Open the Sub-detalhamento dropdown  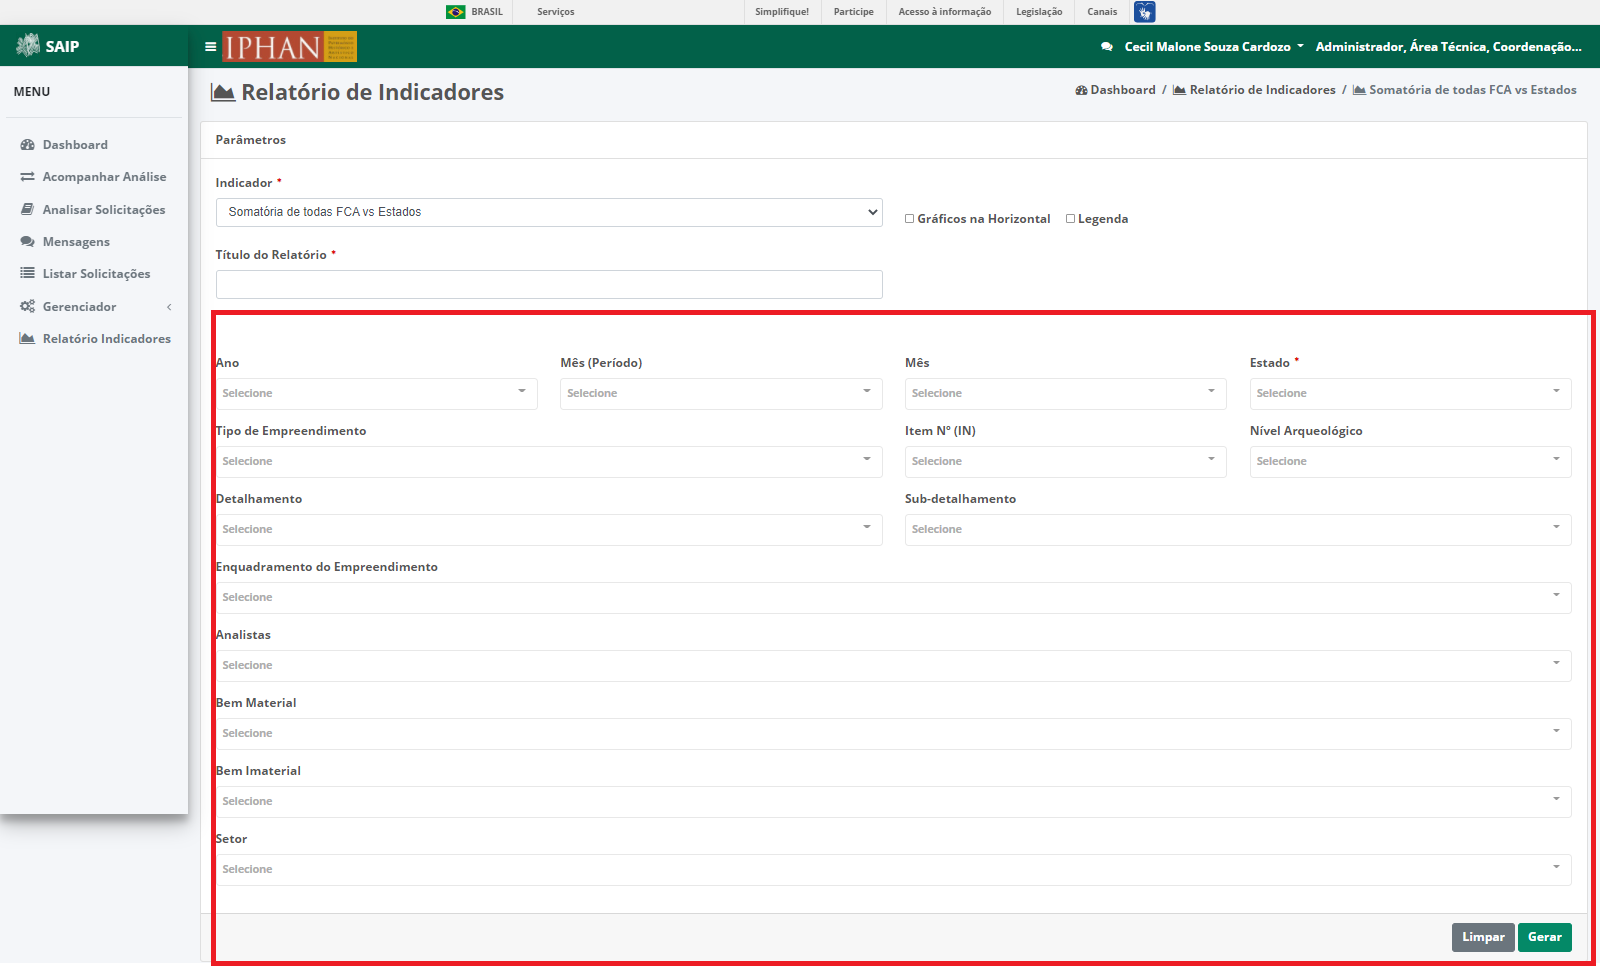coord(1238,530)
